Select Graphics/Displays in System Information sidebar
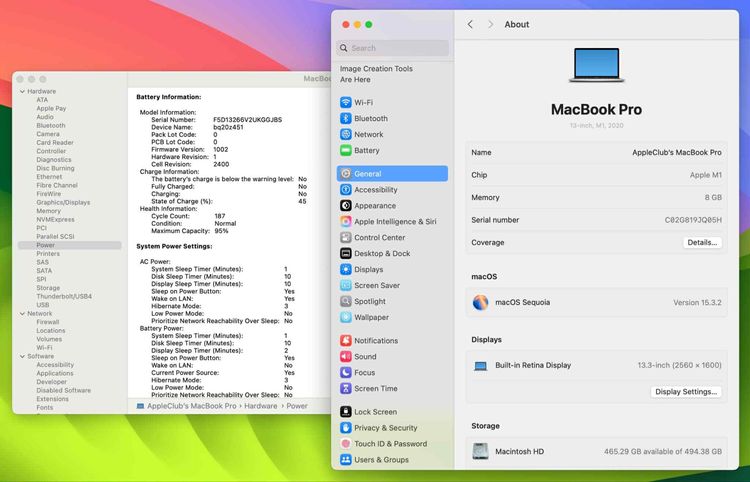 click(x=63, y=202)
